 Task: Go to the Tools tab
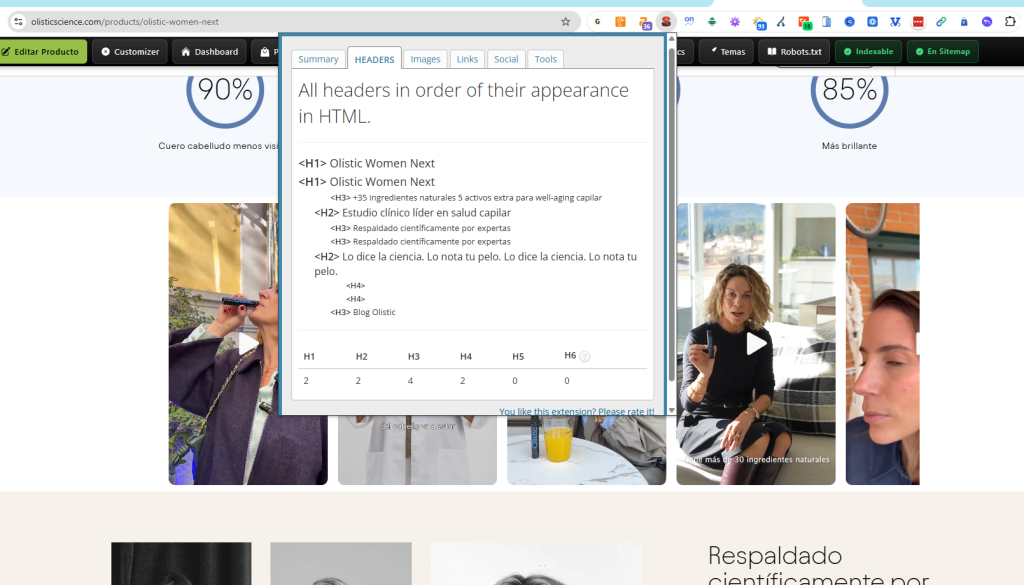545,59
